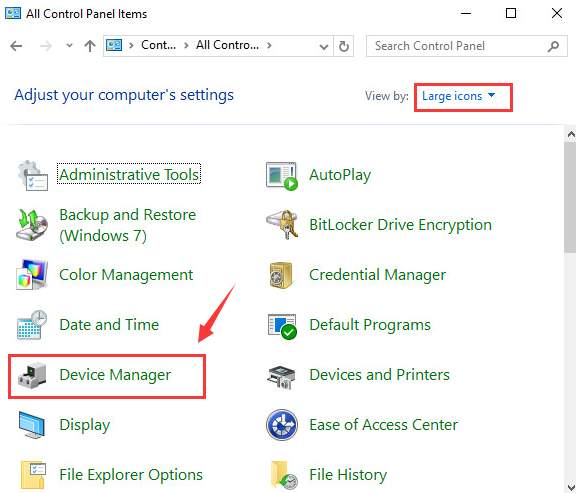Minimize the Control Panel window

click(x=466, y=13)
